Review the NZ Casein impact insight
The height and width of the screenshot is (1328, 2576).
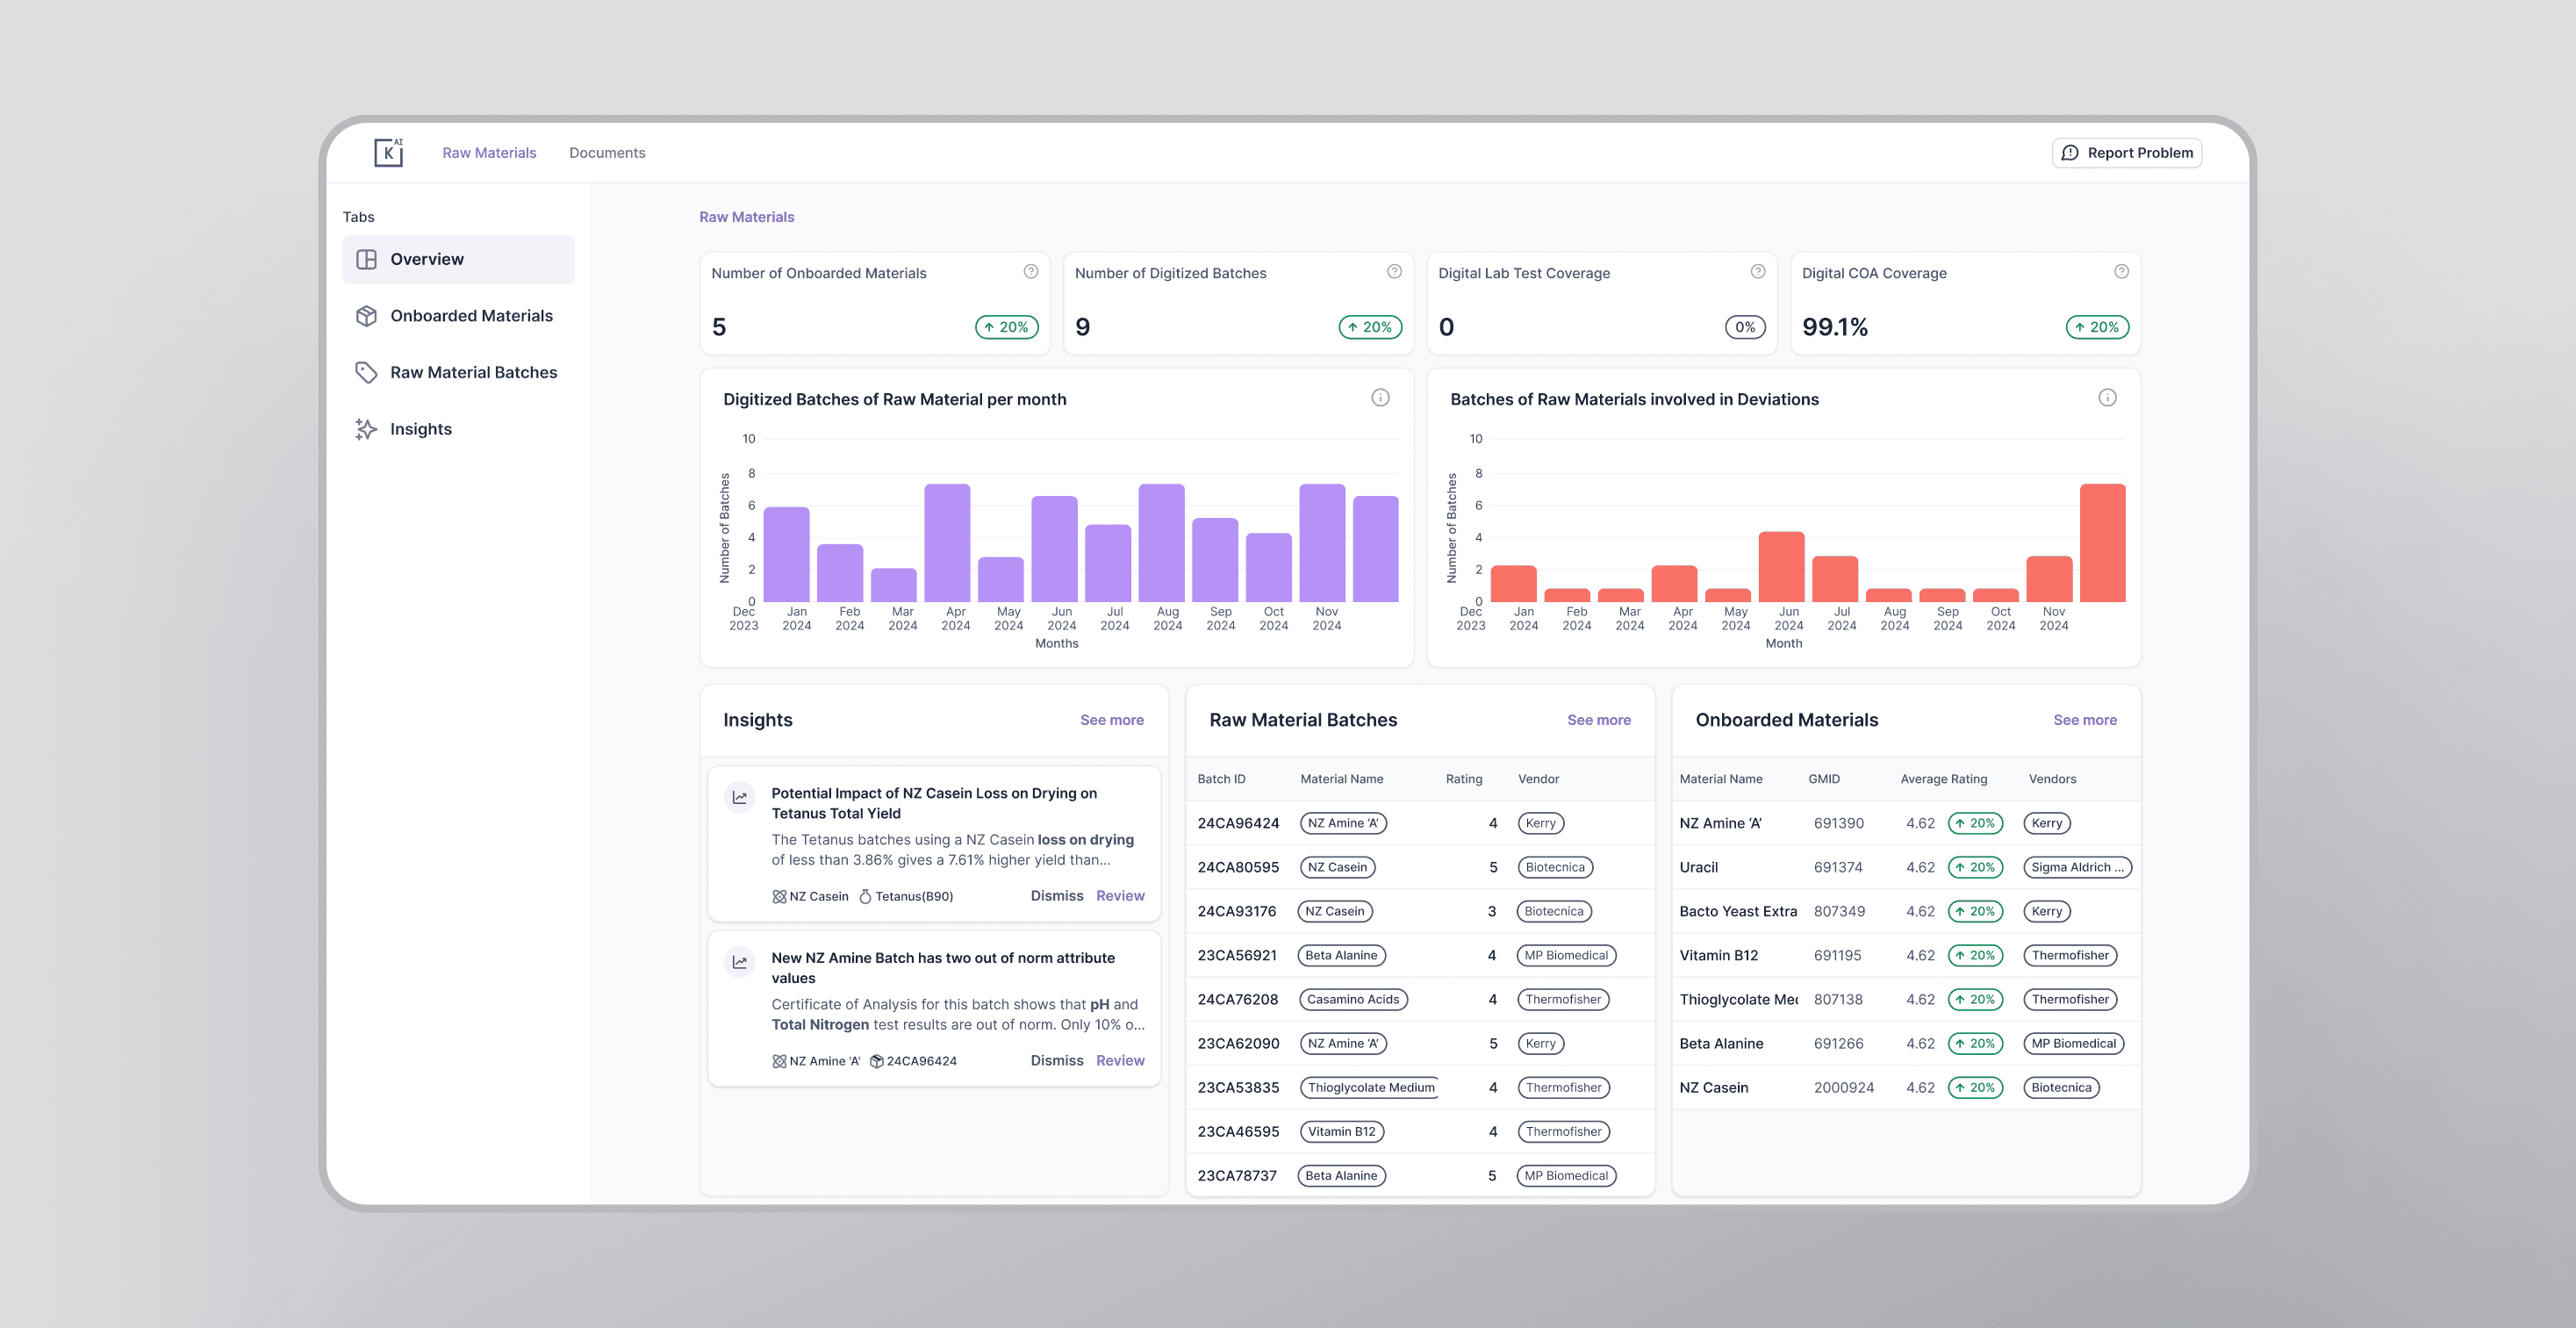tap(1119, 895)
